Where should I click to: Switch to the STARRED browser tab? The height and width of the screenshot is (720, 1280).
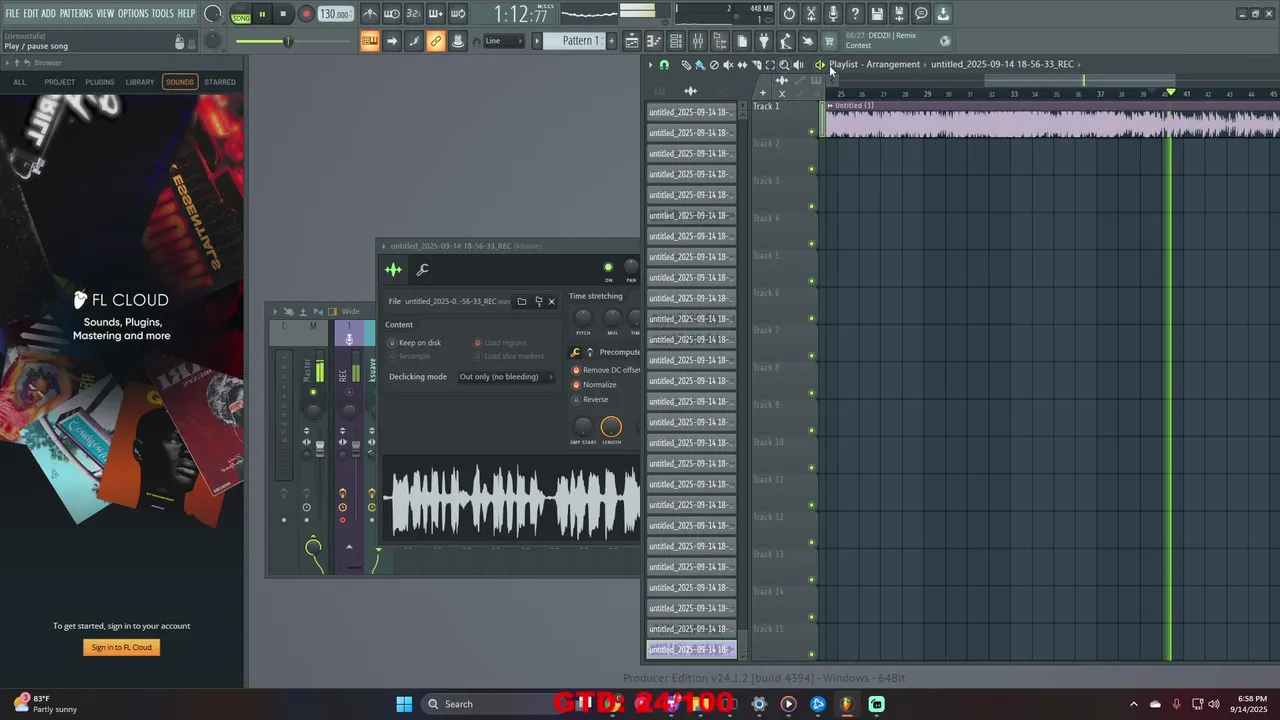(x=220, y=82)
